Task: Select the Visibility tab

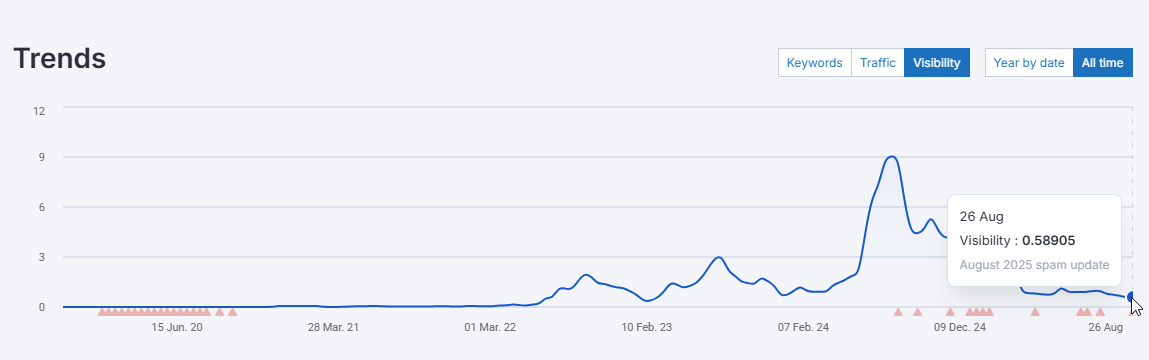Action: tap(936, 63)
